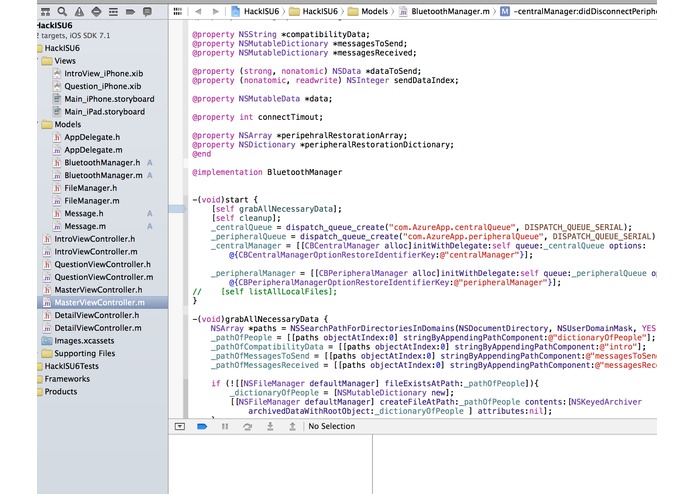
Task: Open Main_iPhone.storyboard
Action: point(104,99)
